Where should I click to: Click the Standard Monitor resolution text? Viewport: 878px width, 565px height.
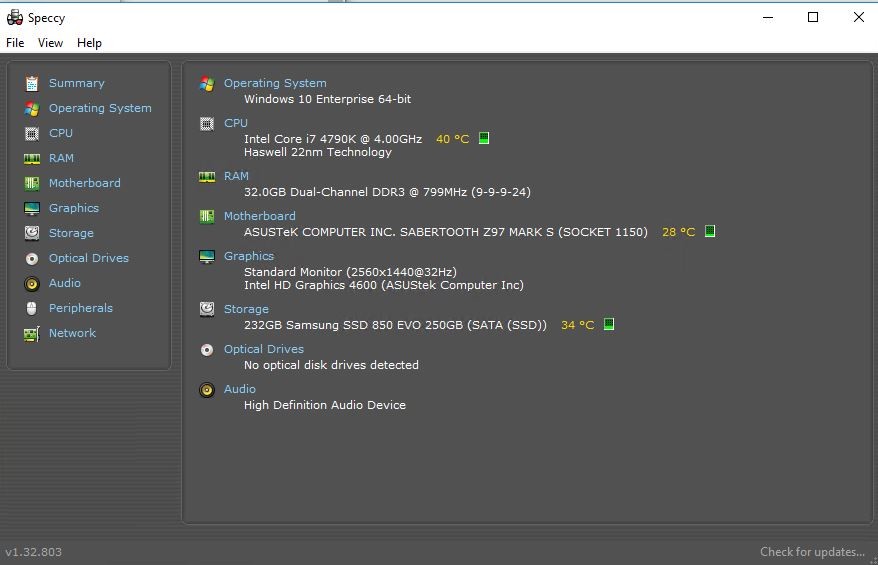pyautogui.click(x=350, y=272)
